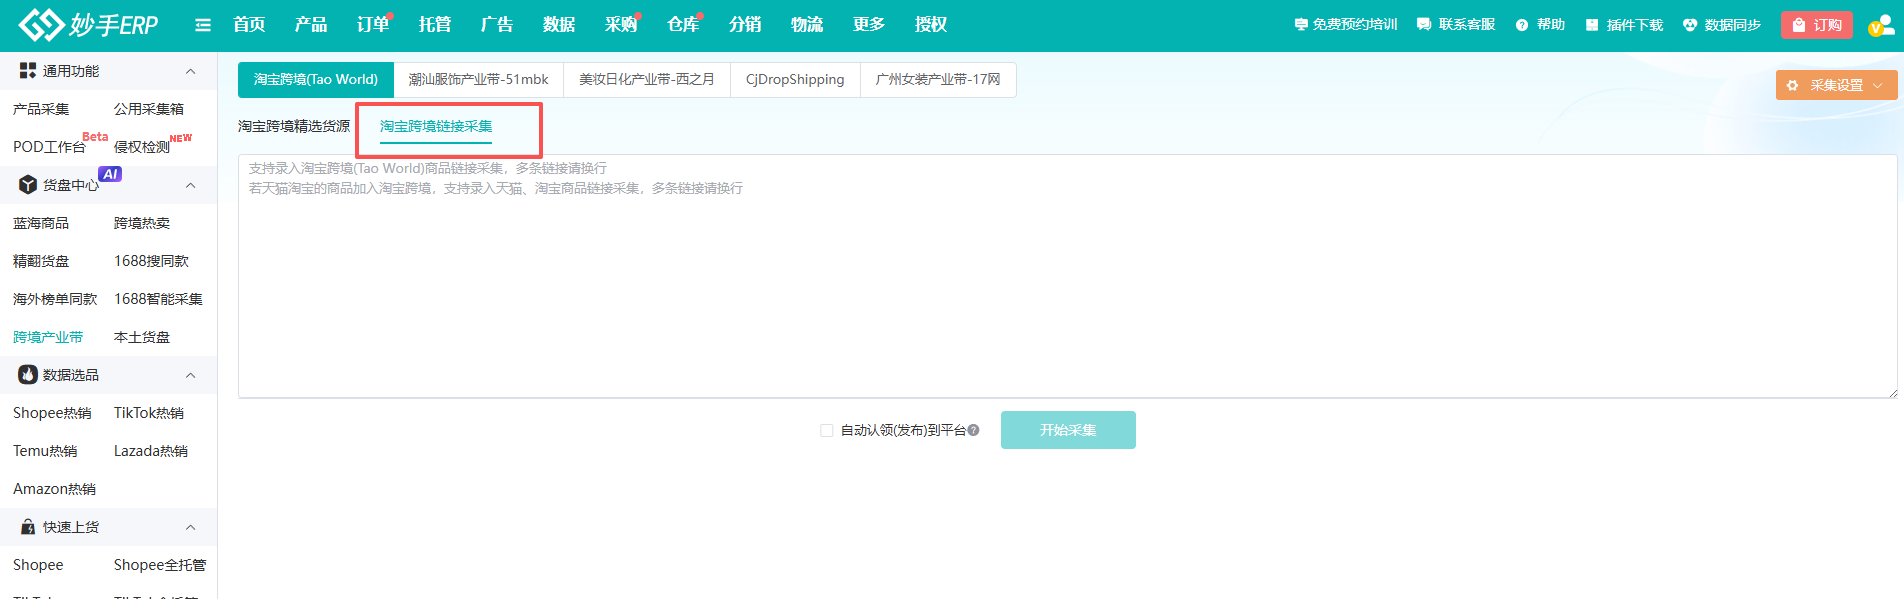
Task: Open the user avatar icon
Action: 1881,25
